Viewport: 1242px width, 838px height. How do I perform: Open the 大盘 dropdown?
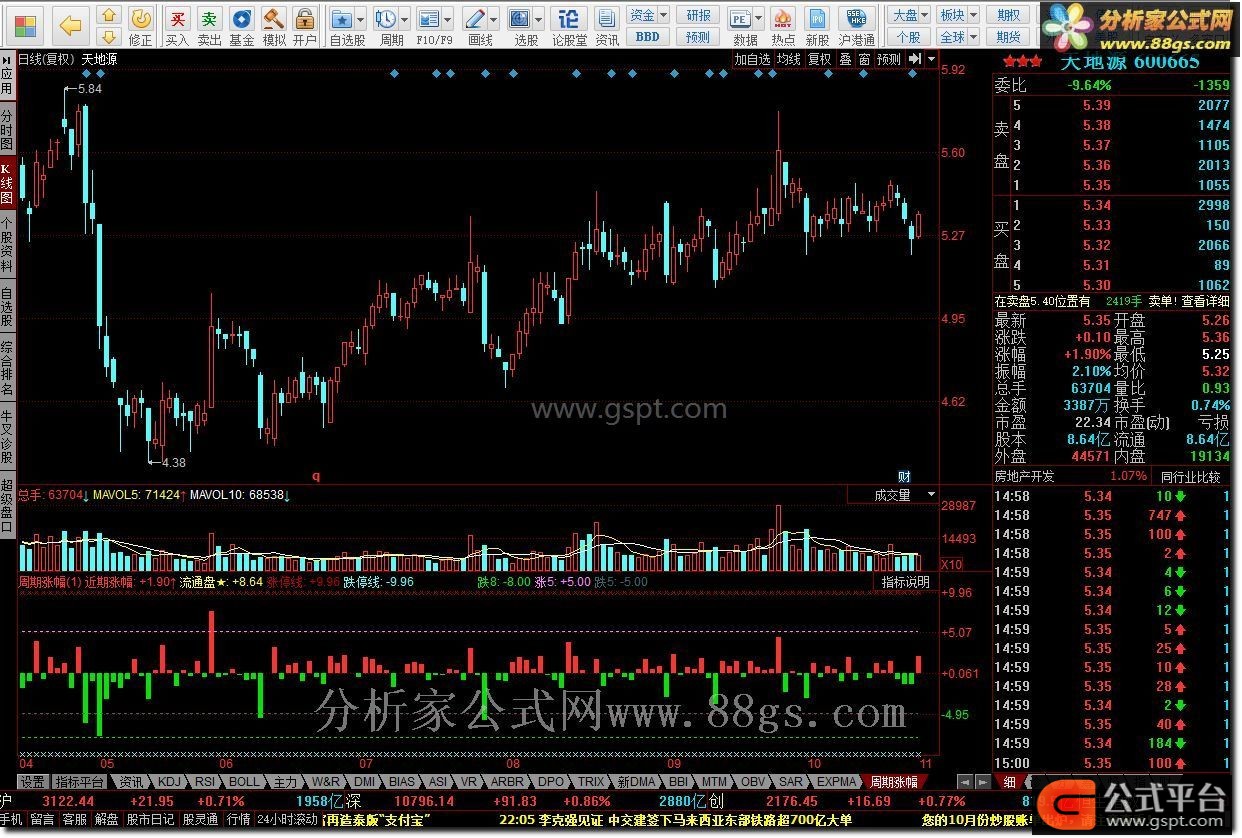tap(909, 15)
